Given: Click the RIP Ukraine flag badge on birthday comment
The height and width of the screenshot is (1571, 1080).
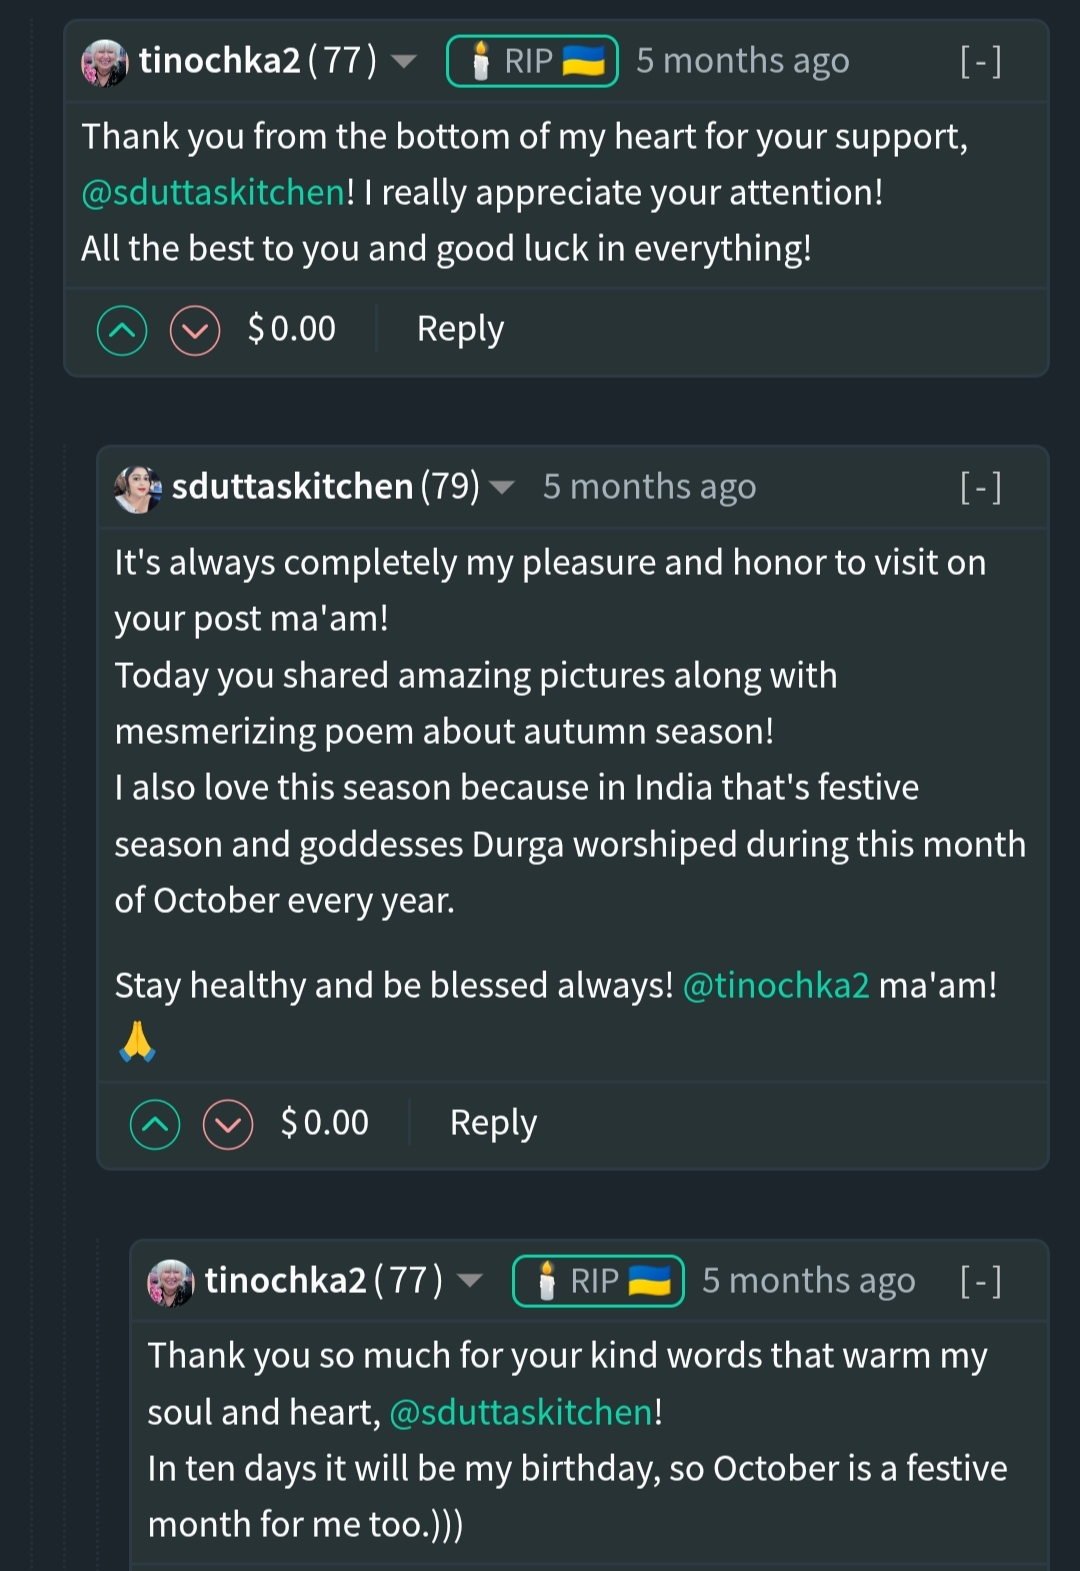Looking at the screenshot, I should click(598, 1281).
